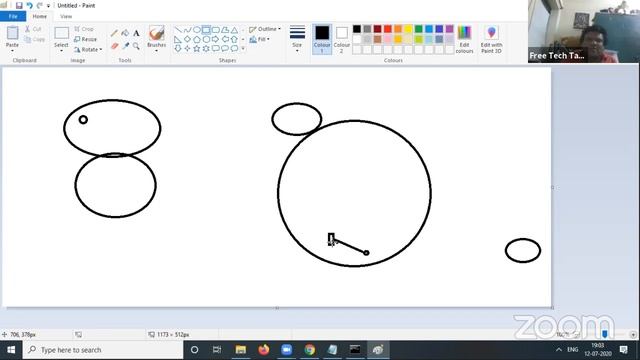640x360 pixels.
Task: Open the line Size dropdown
Action: pos(297,39)
